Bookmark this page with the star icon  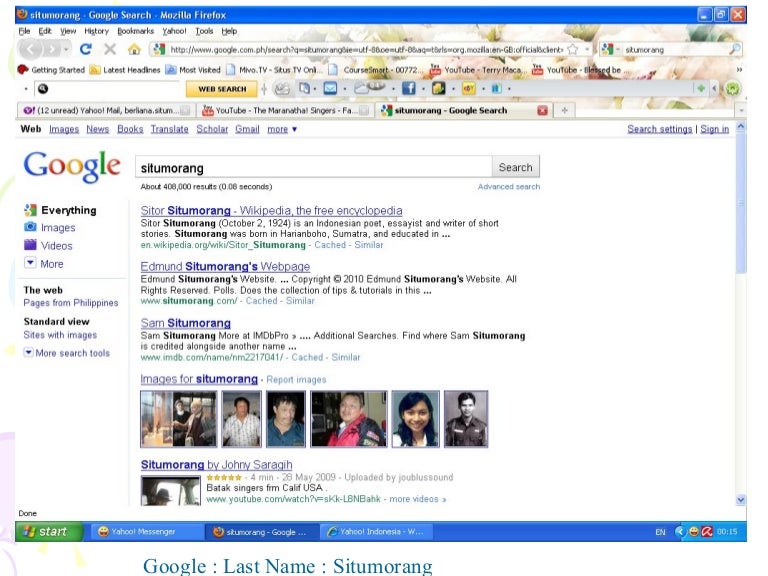click(573, 49)
